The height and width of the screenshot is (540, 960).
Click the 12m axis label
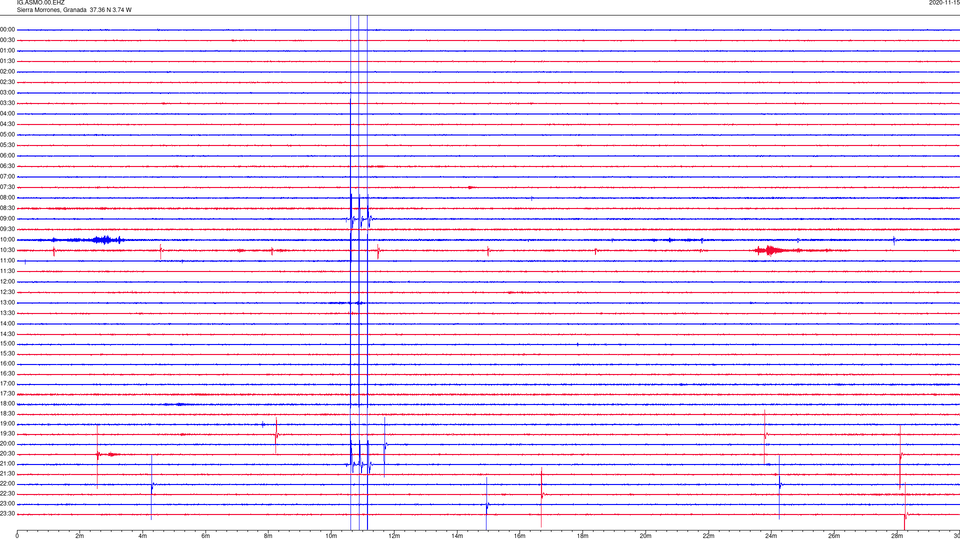[x=394, y=536]
